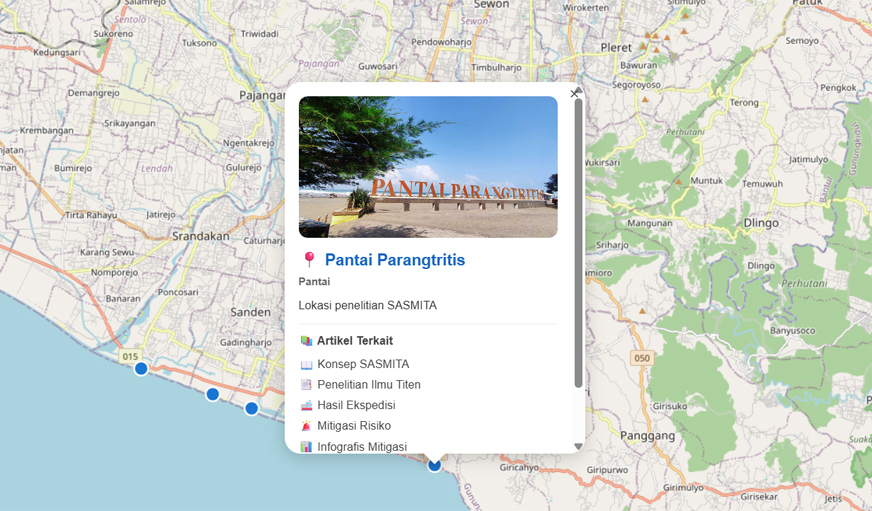Click the ship icon beside Hasil Ekspedisi
The image size is (872, 511).
pos(306,405)
